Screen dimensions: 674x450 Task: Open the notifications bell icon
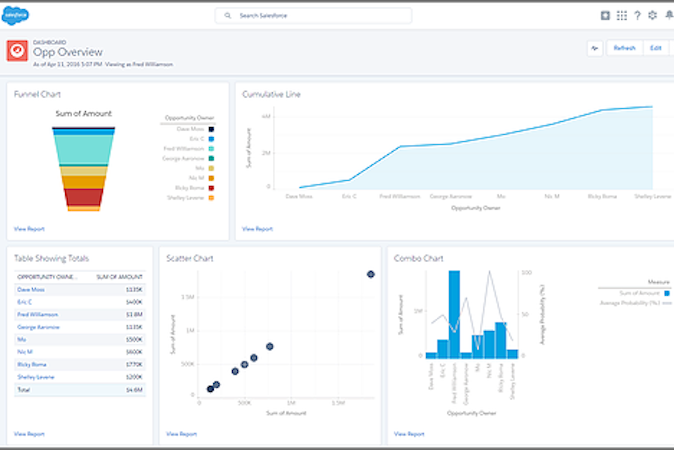(x=669, y=15)
